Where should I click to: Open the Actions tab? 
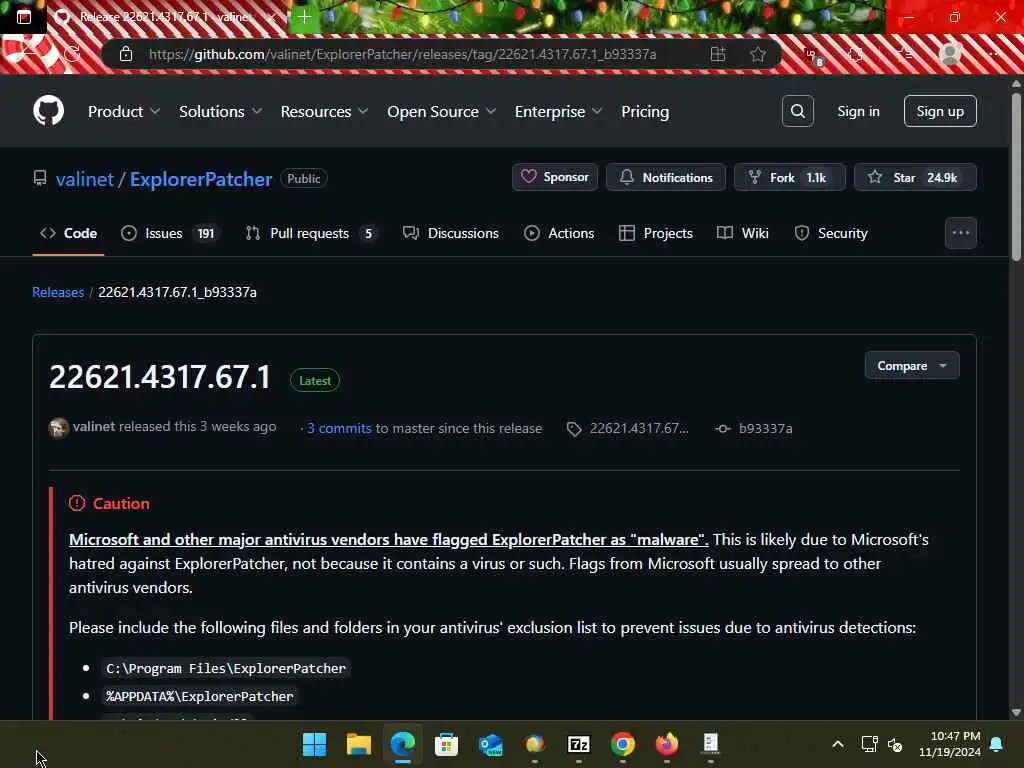click(559, 233)
